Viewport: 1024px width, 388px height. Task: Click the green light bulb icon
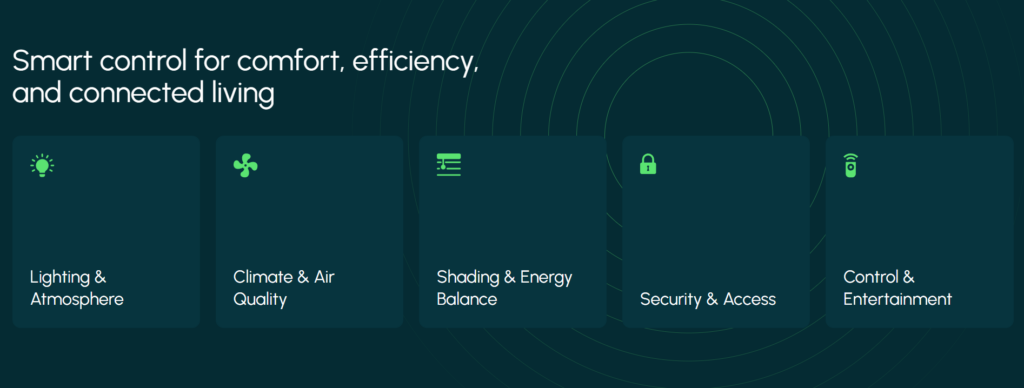(x=42, y=165)
